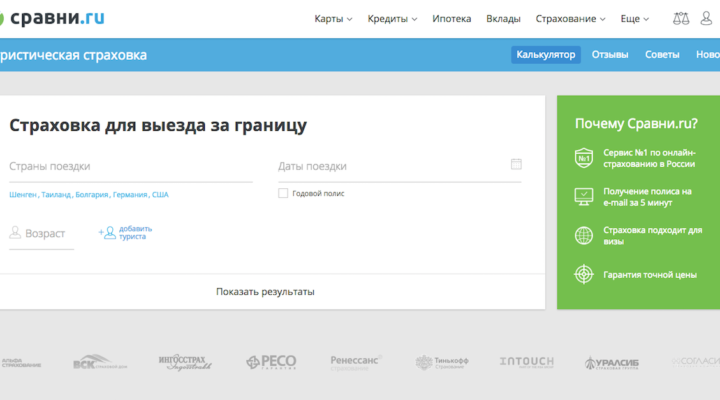Click the add tourist person icon
The image size is (720, 400).
click(x=107, y=232)
